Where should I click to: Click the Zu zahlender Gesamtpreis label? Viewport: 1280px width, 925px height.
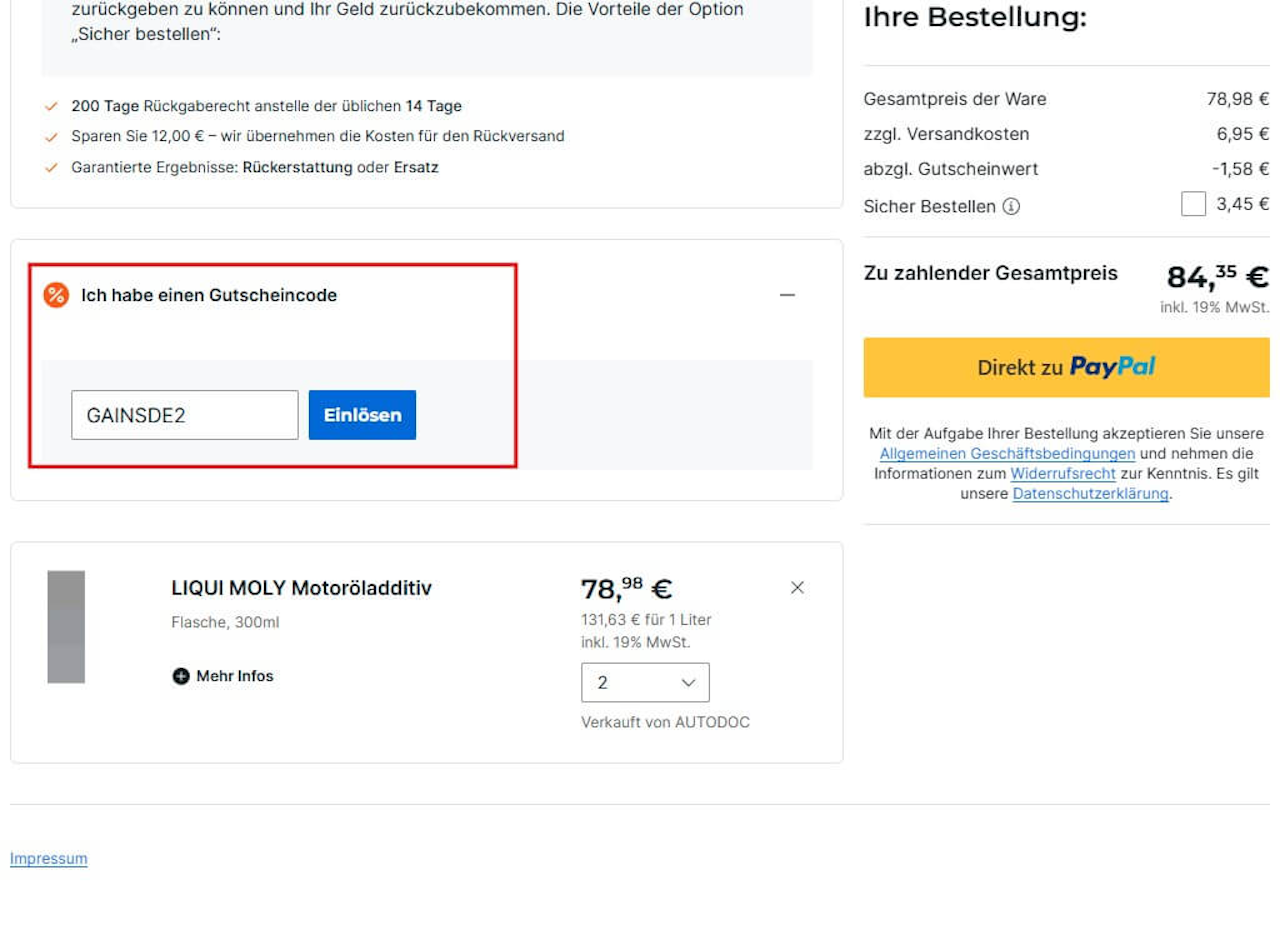coord(991,273)
